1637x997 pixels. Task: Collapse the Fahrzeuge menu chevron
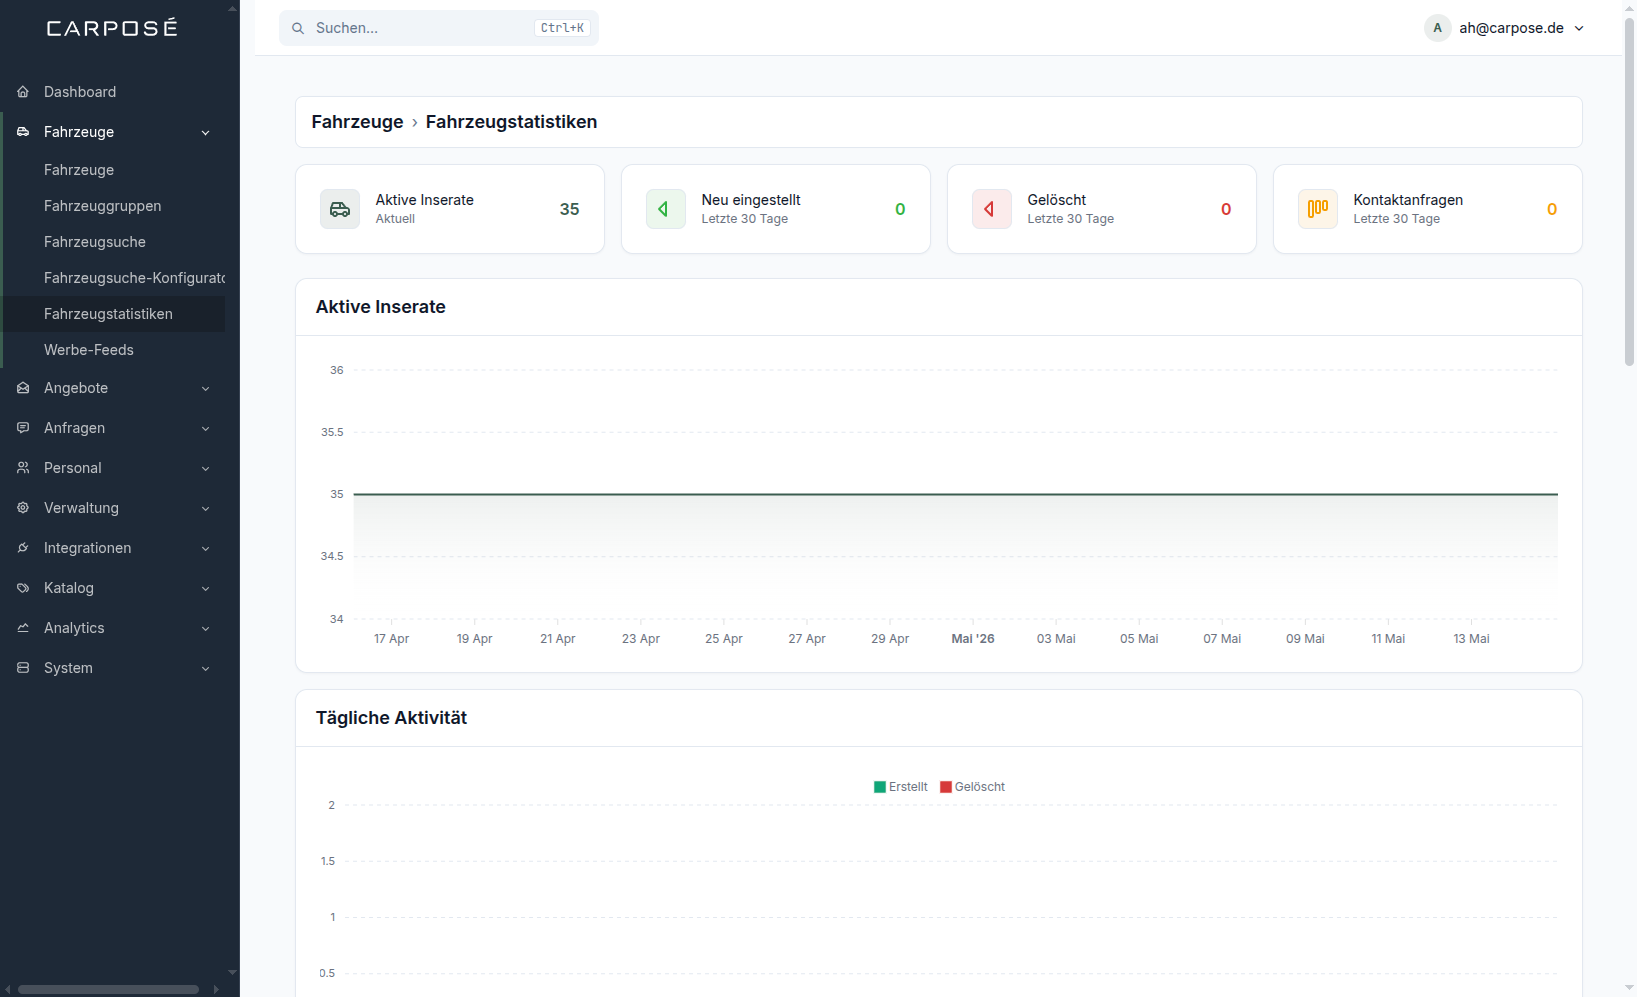(x=206, y=132)
